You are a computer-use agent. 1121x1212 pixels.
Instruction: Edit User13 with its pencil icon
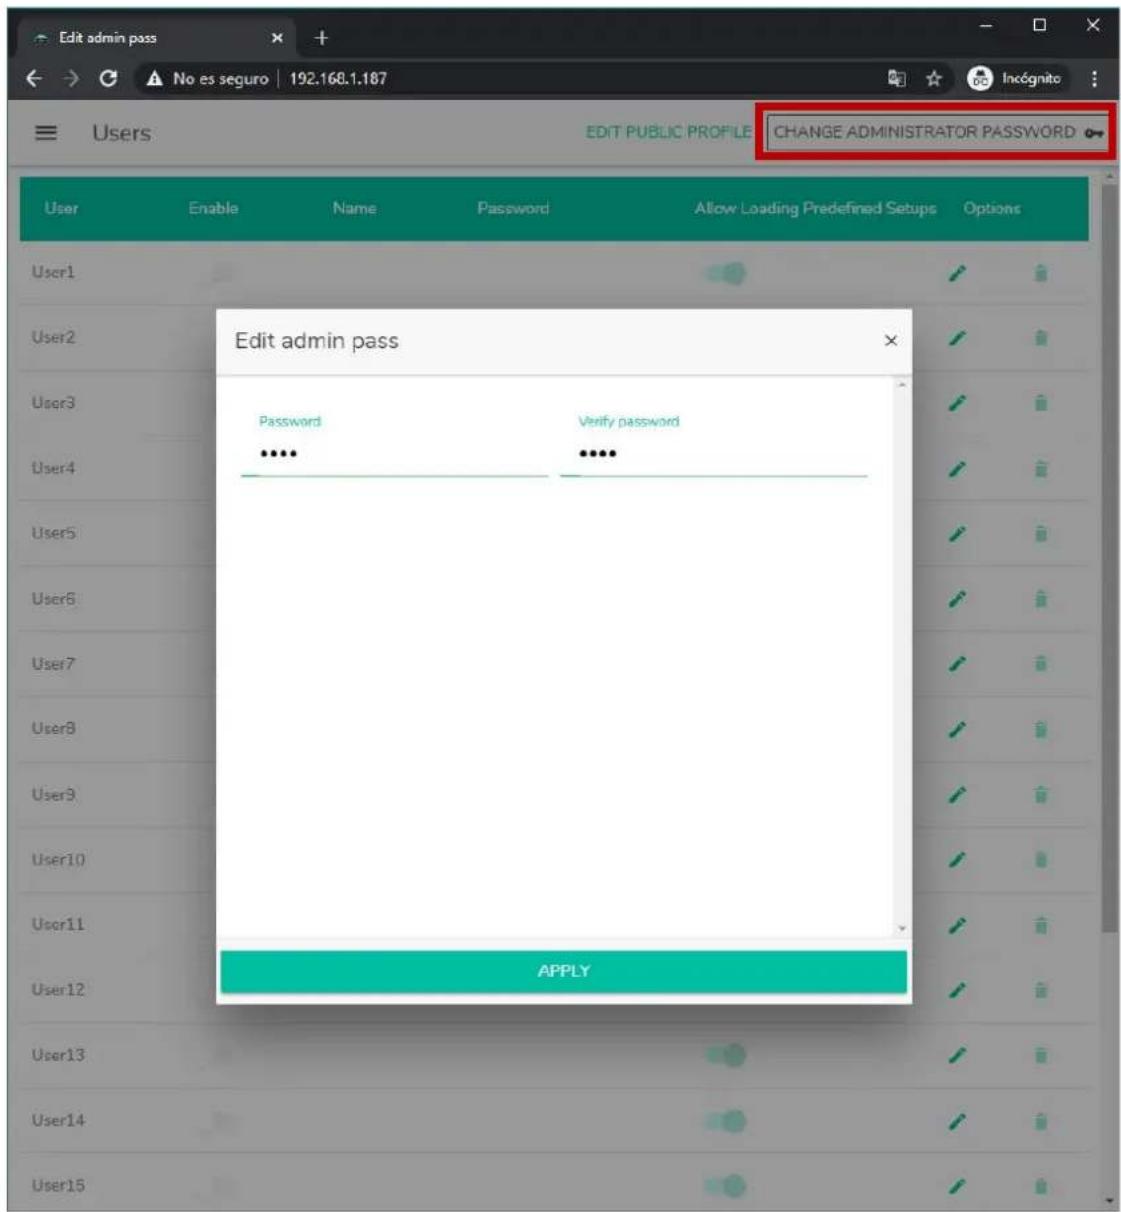point(957,1055)
